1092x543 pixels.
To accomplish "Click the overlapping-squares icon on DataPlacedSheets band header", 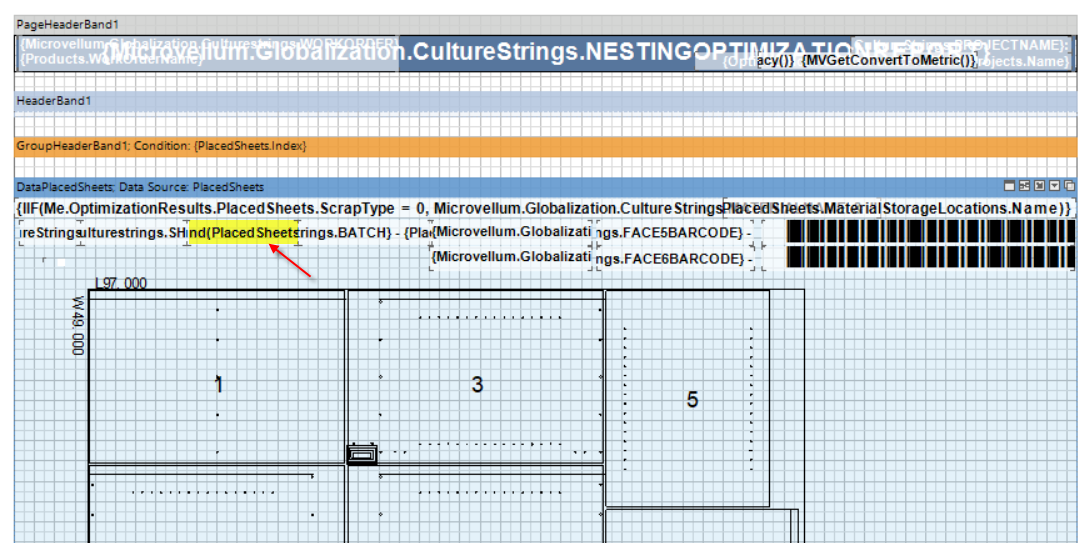I will click(x=1069, y=187).
